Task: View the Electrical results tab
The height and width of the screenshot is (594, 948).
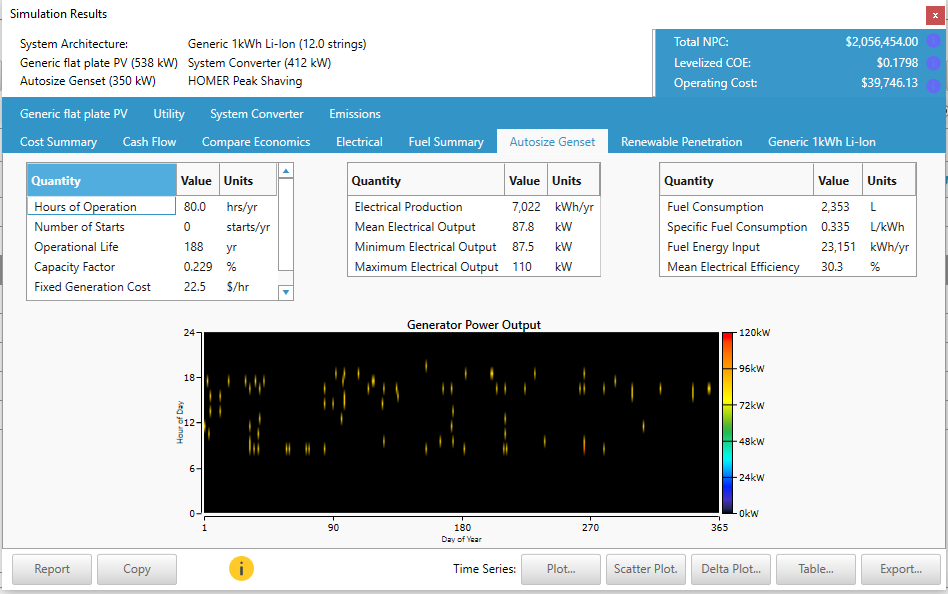Action: [359, 141]
